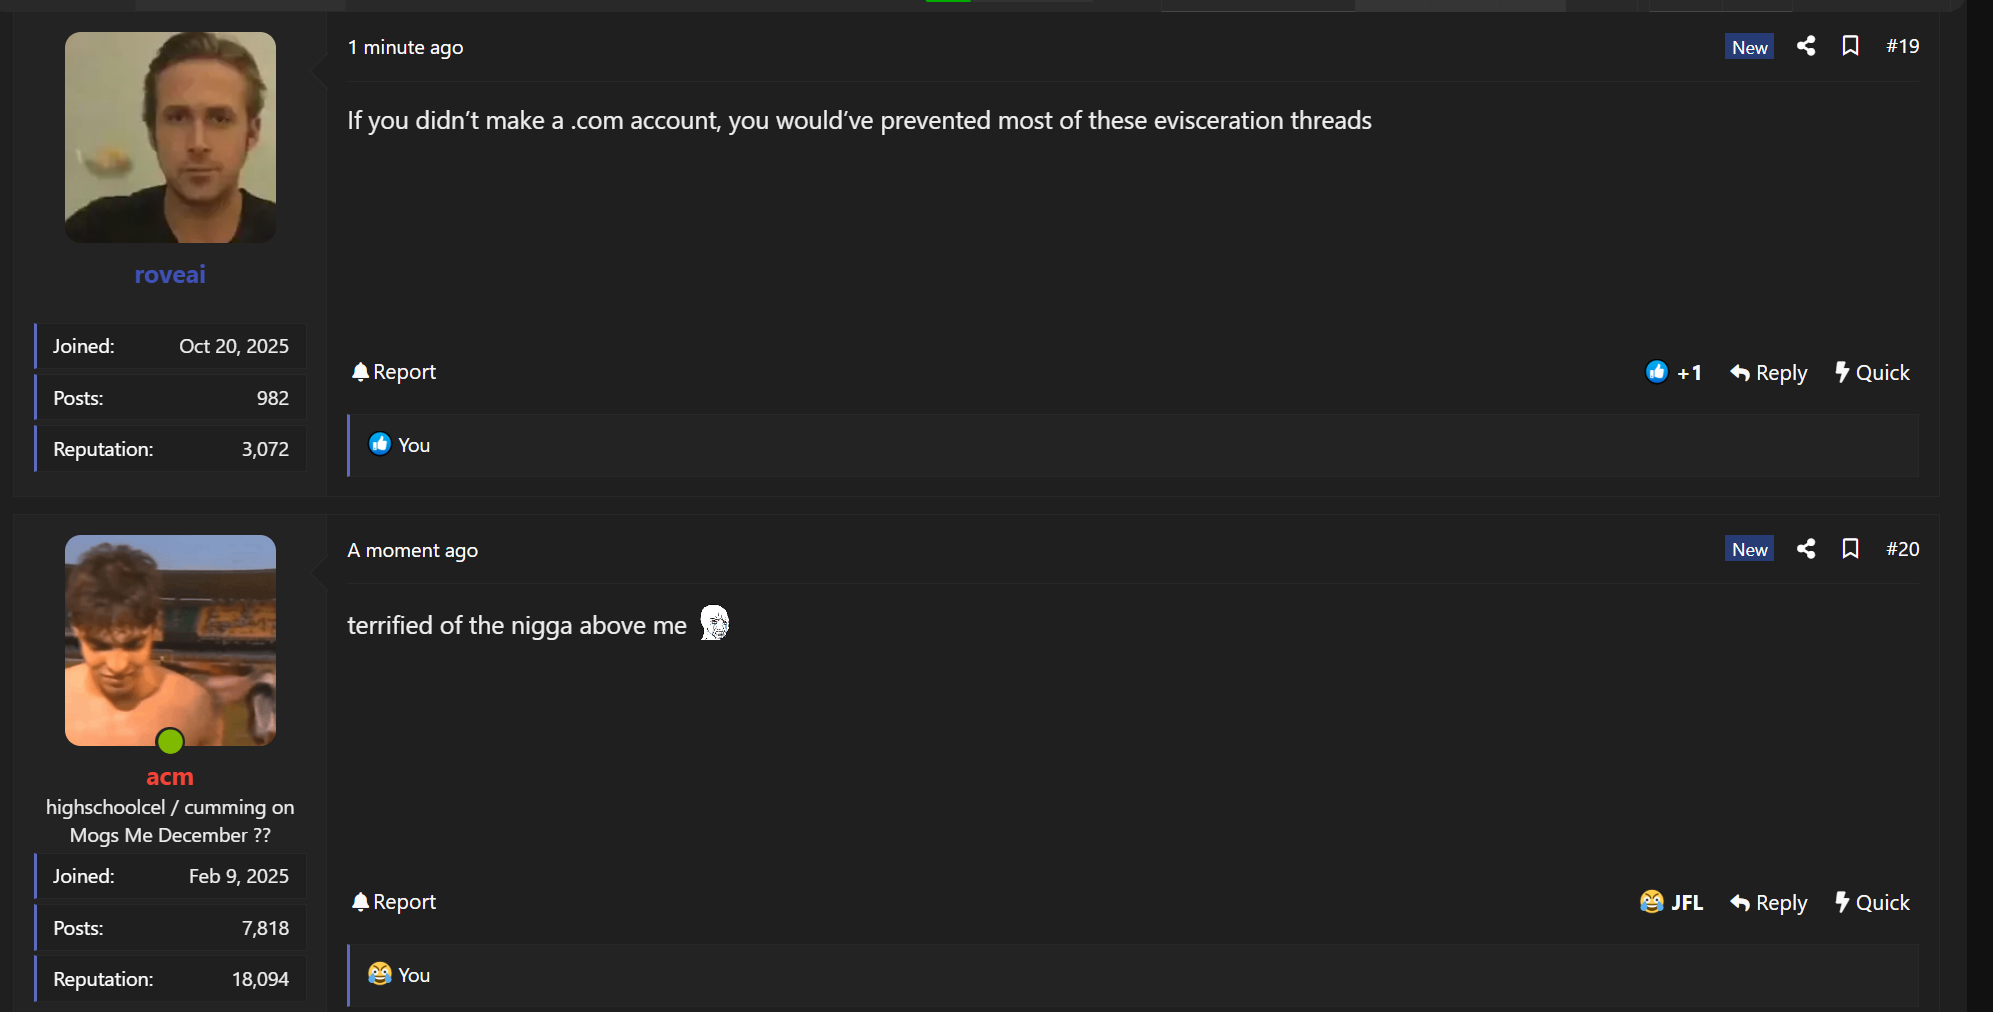
Task: Toggle the +1 like on roveai's post
Action: click(x=1673, y=373)
